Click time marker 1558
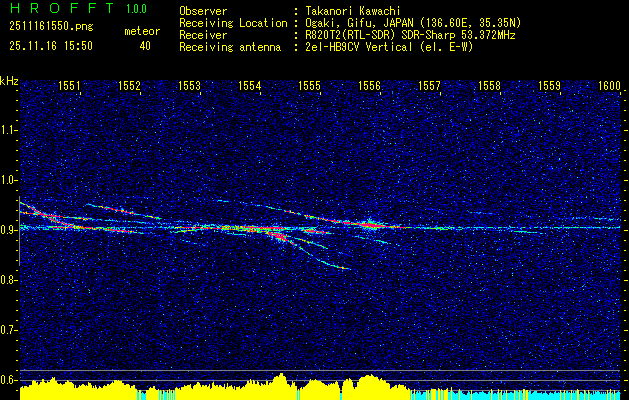The image size is (629, 400). tap(489, 85)
